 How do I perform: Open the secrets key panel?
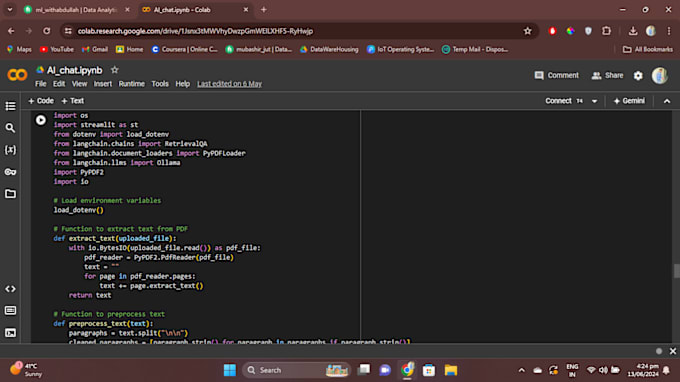coord(10,172)
